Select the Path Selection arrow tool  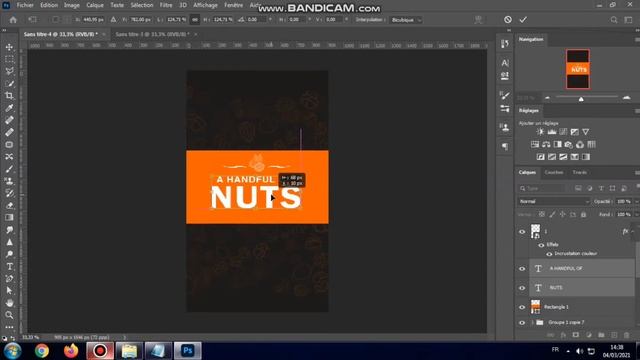click(9, 291)
